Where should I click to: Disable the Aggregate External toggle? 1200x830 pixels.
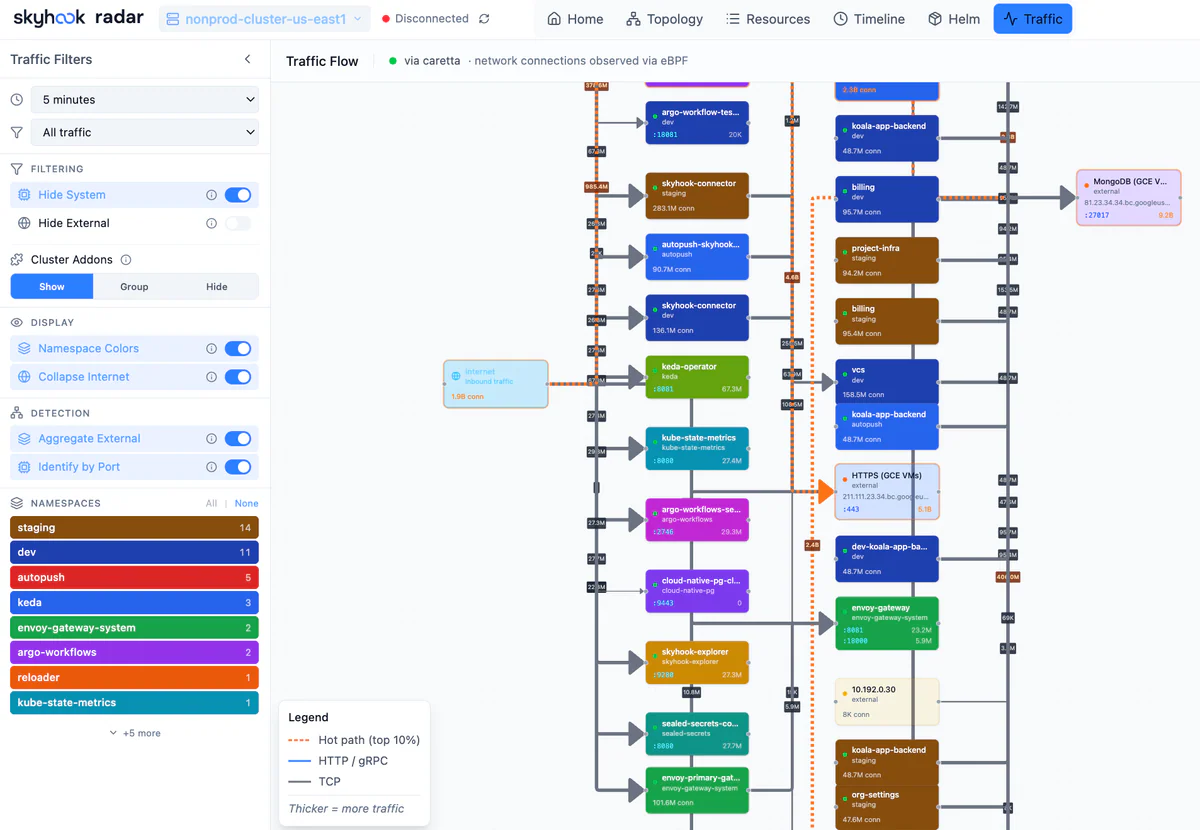pos(238,439)
